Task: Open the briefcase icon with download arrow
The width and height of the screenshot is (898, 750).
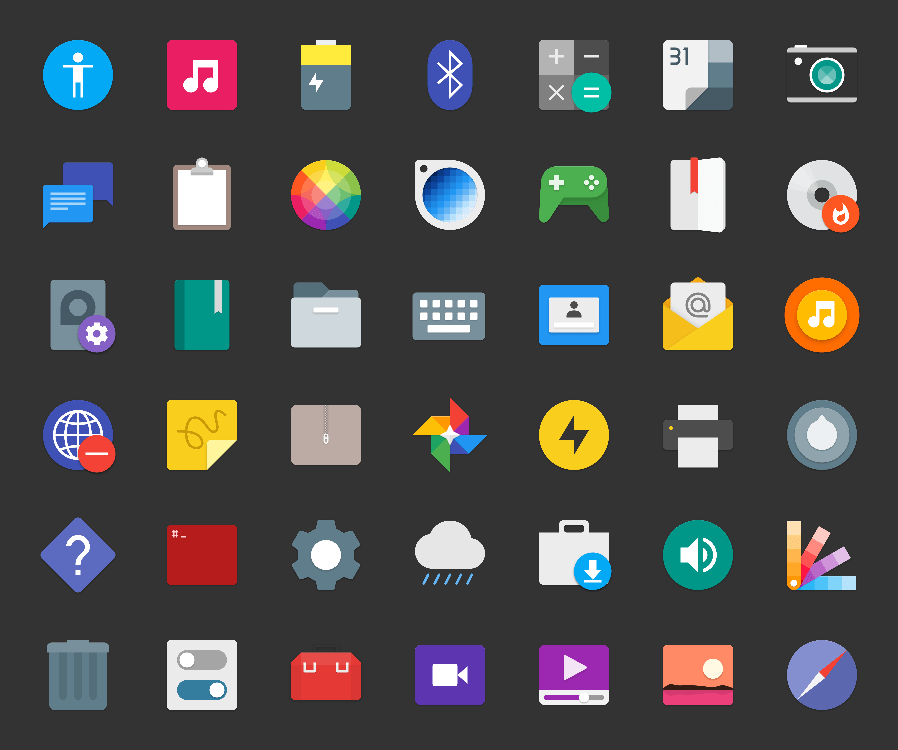Action: click(x=575, y=554)
